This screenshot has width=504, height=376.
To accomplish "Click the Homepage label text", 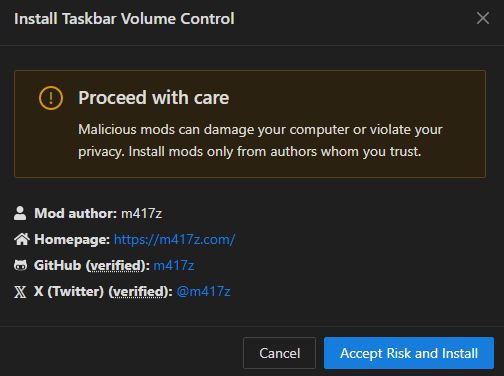I will pyautogui.click(x=72, y=240).
